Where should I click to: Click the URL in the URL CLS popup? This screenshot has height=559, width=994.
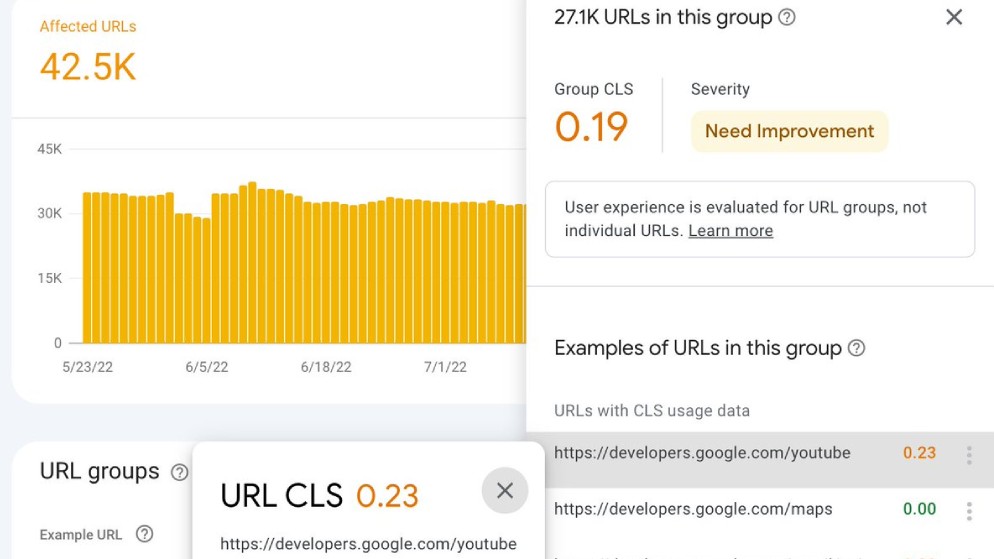[x=368, y=544]
